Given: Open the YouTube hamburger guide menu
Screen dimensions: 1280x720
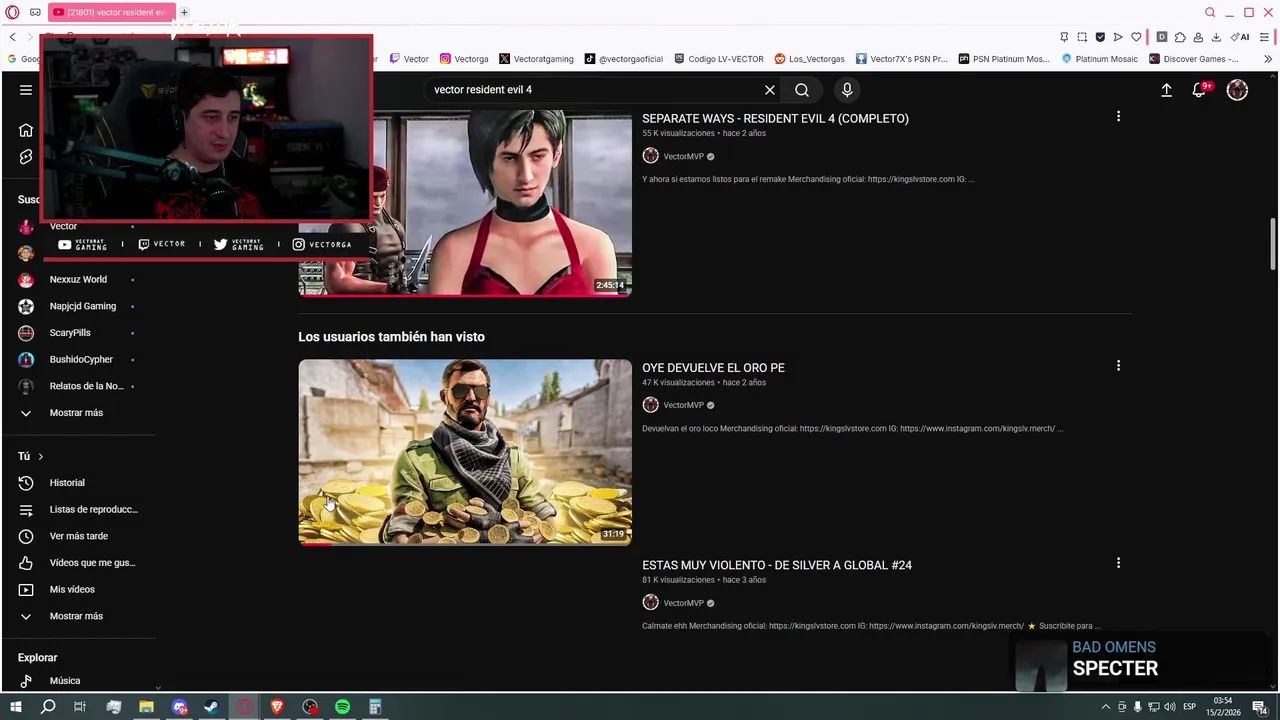Looking at the screenshot, I should click(x=26, y=90).
